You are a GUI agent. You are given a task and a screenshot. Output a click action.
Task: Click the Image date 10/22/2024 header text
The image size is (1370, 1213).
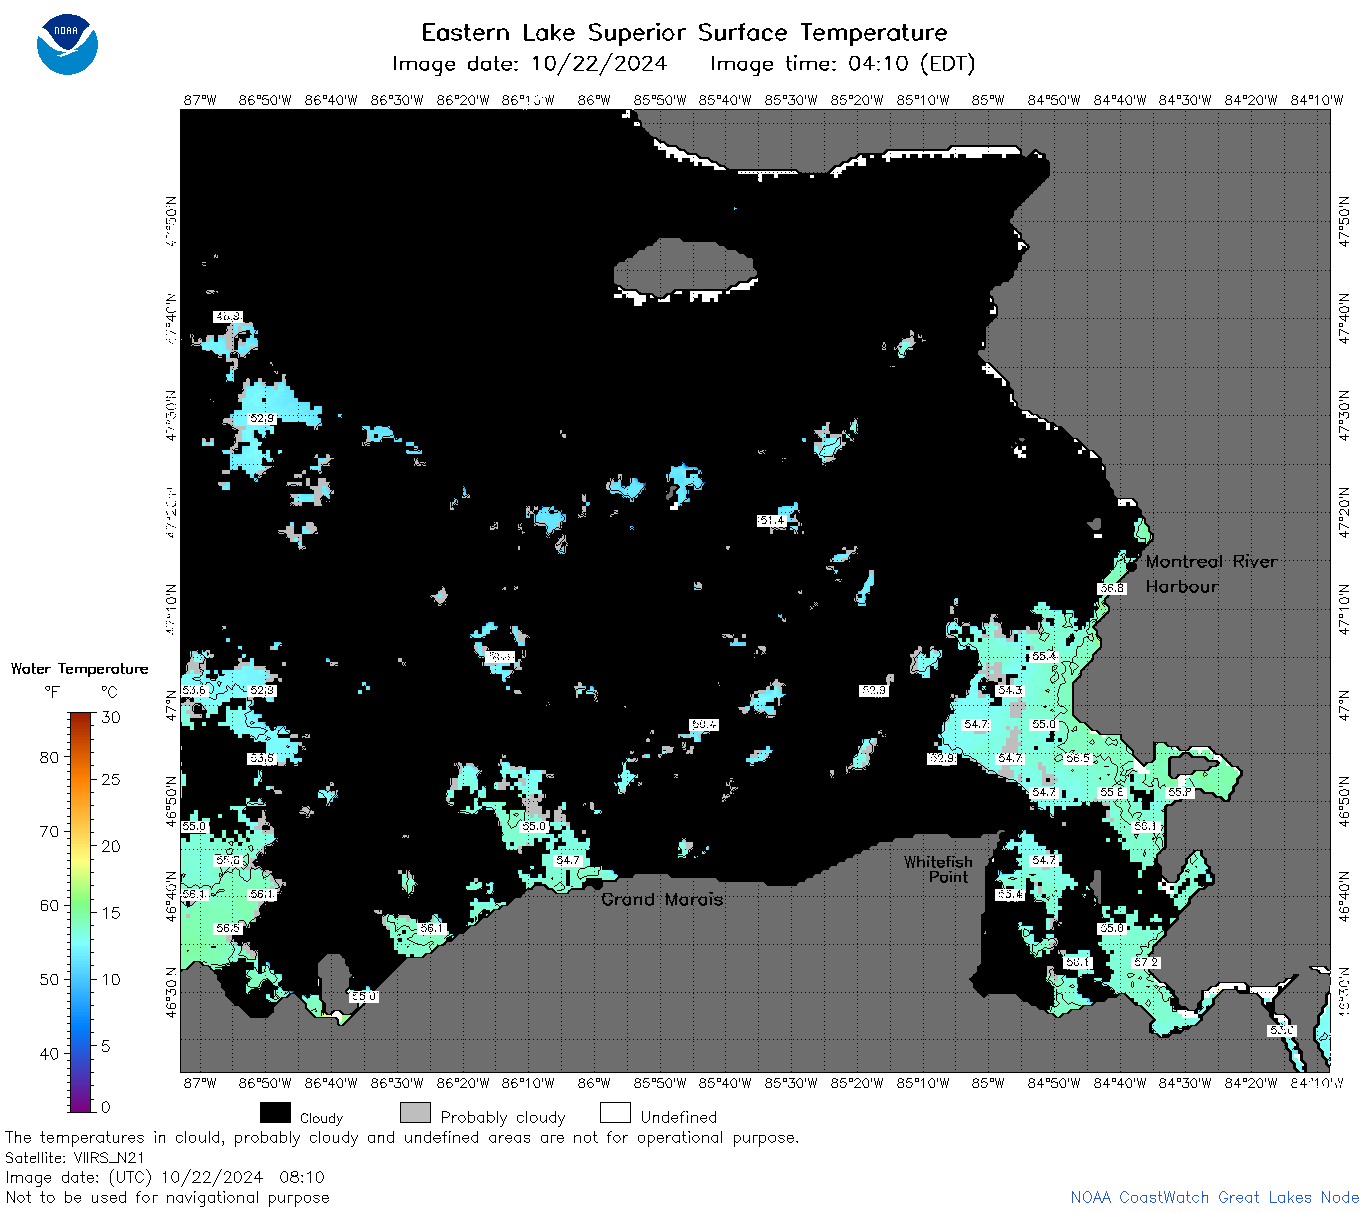tap(529, 64)
